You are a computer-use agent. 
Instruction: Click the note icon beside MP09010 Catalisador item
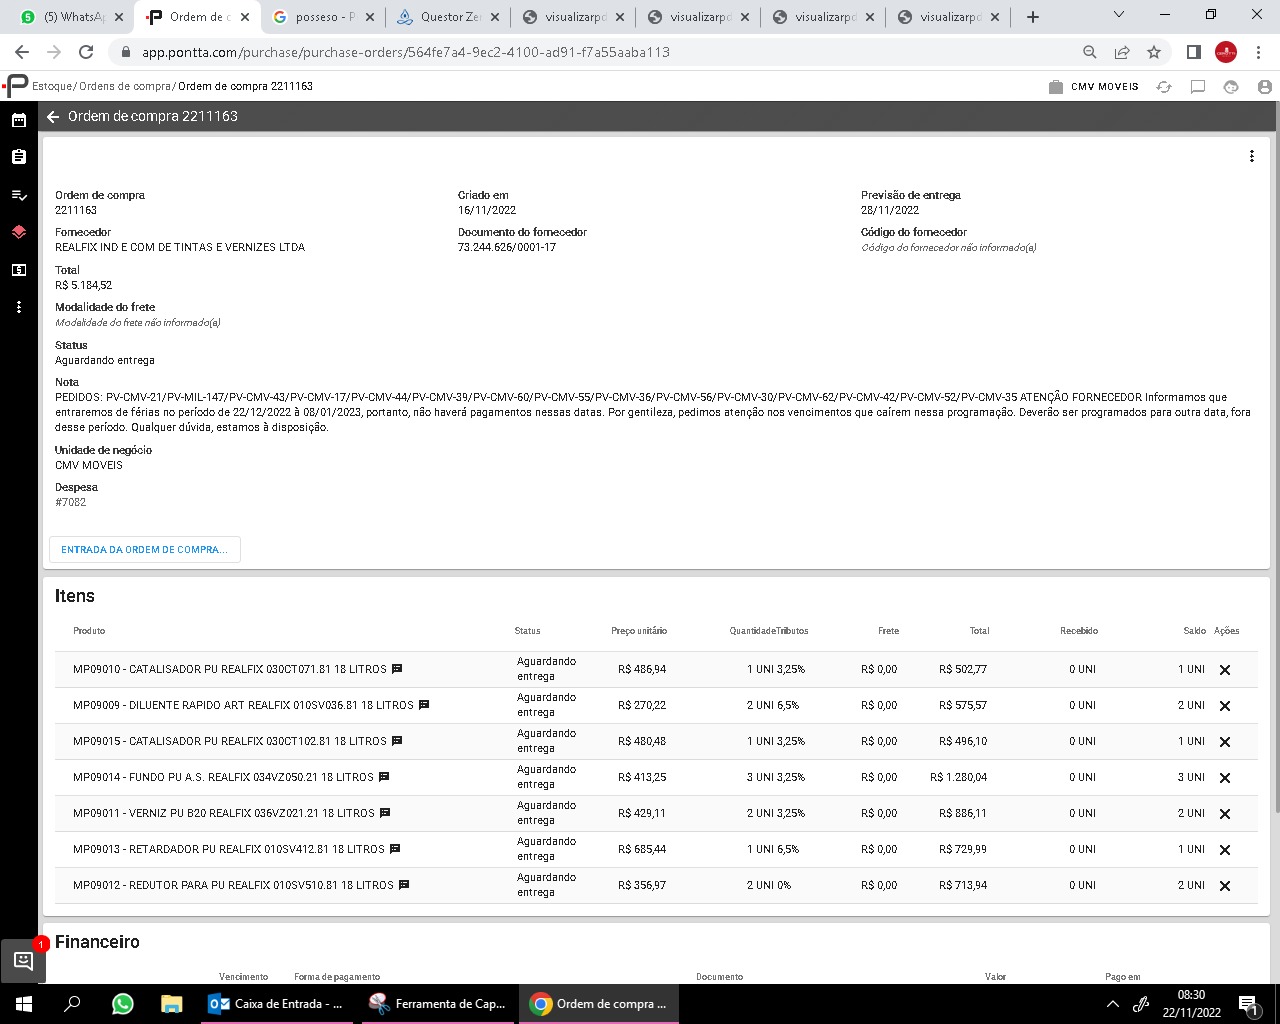point(397,669)
